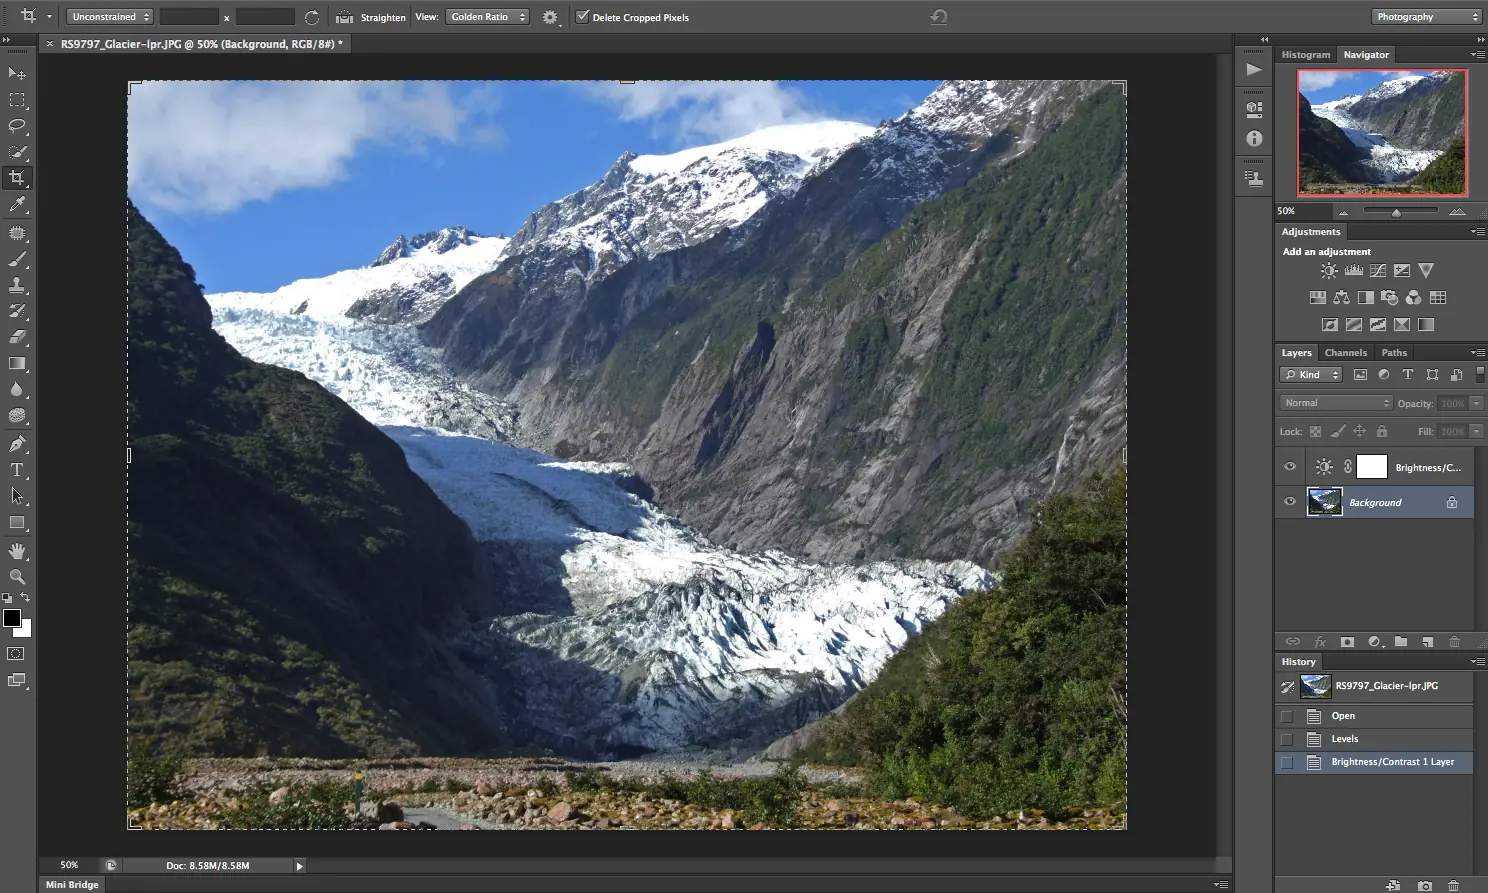Open the Kind filter dropdown
The width and height of the screenshot is (1488, 893).
pos(1311,375)
